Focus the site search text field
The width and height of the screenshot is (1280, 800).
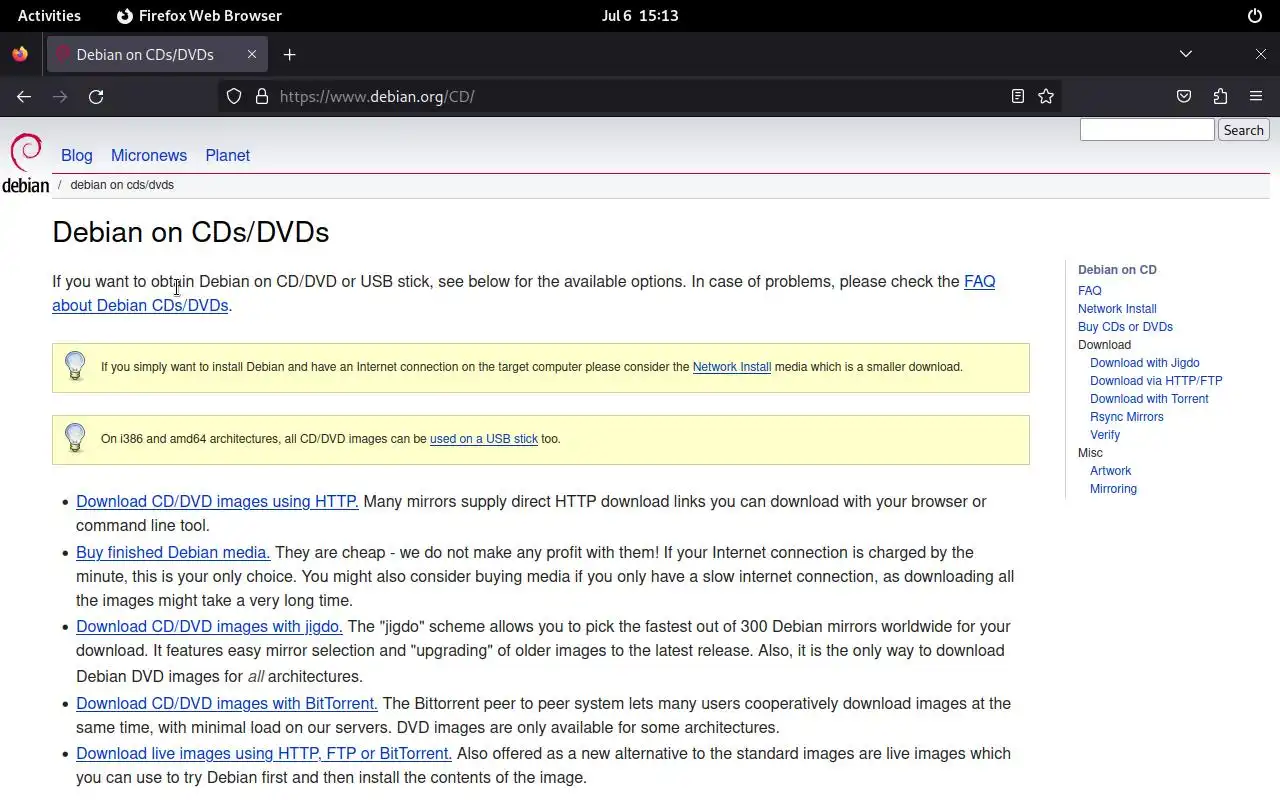[x=1147, y=130]
